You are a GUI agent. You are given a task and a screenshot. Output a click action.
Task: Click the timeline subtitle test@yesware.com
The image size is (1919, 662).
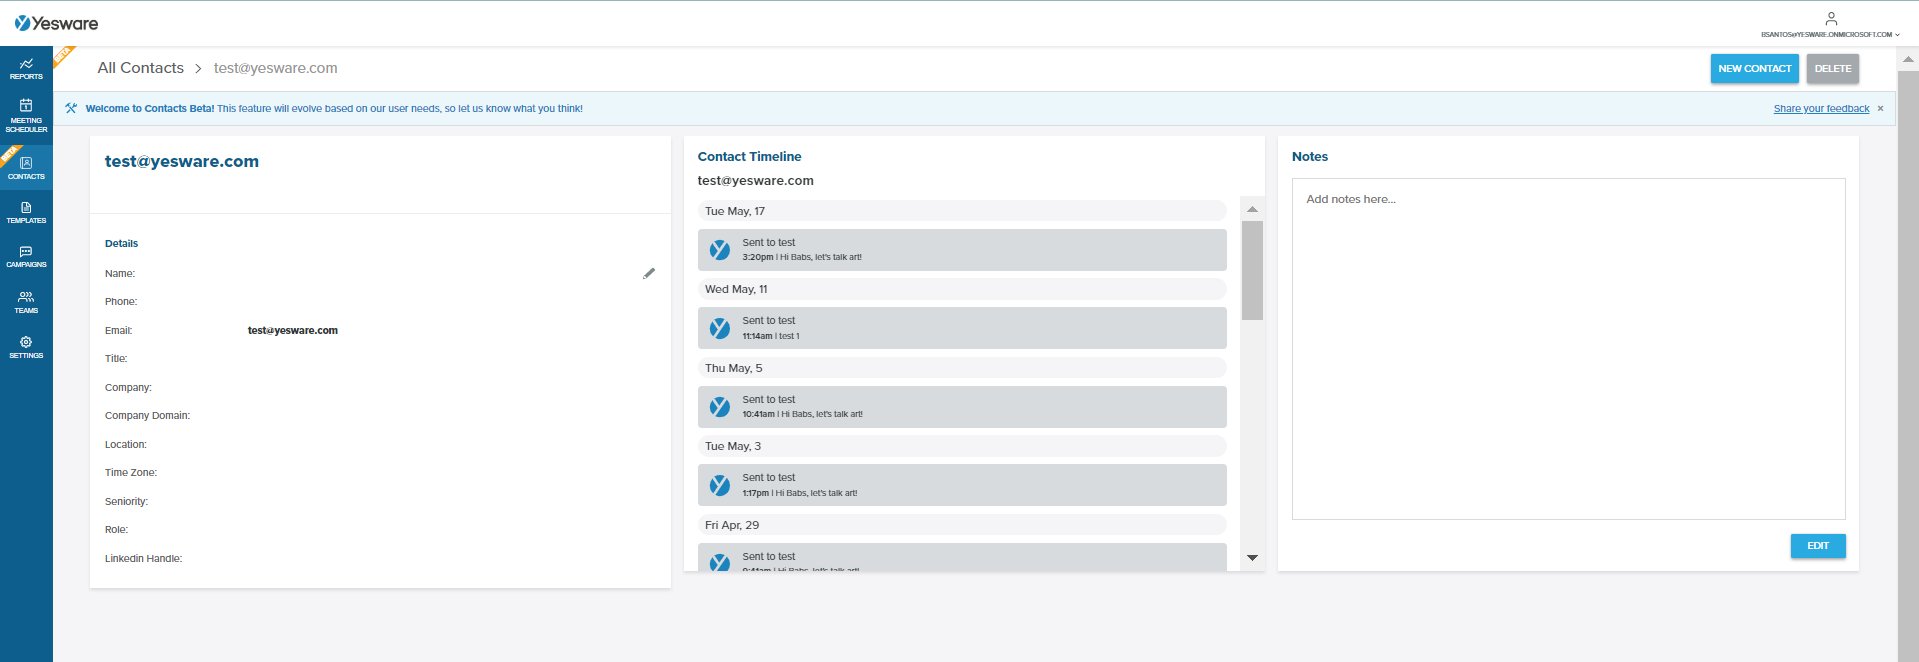[755, 181]
